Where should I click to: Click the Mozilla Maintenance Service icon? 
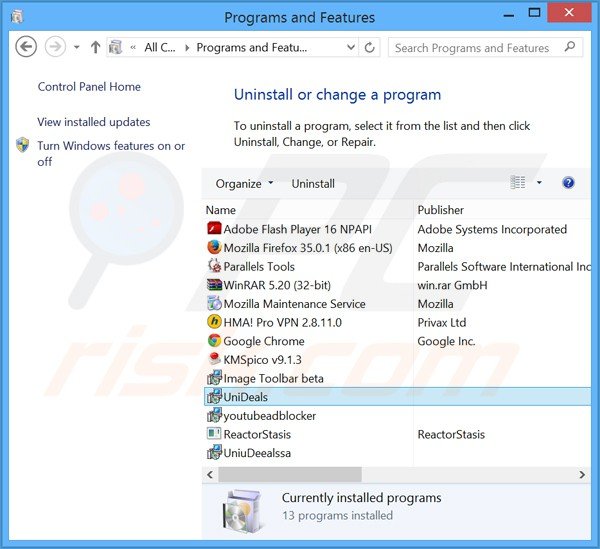(214, 303)
